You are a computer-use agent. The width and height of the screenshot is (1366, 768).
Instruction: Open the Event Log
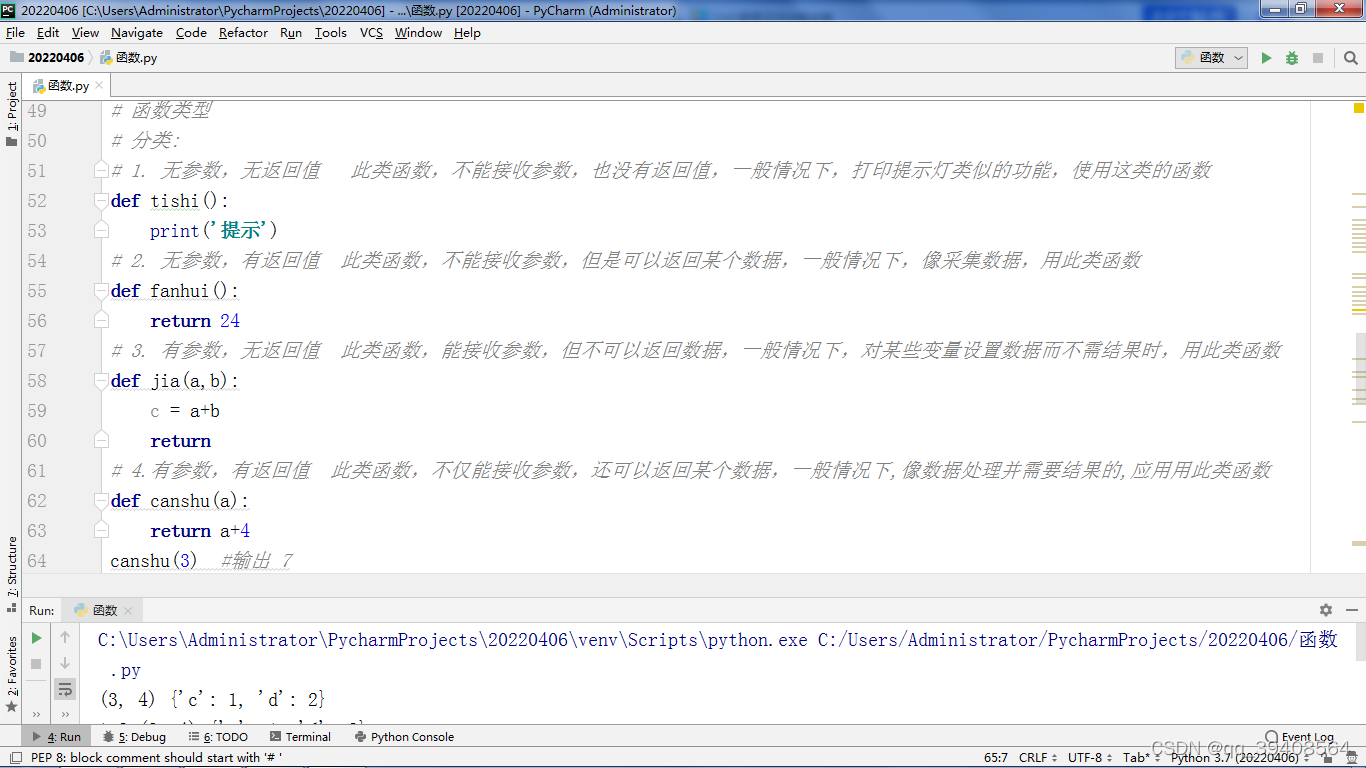1298,737
